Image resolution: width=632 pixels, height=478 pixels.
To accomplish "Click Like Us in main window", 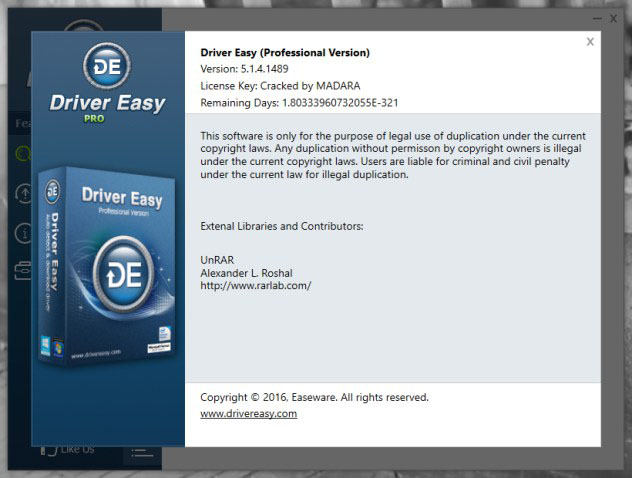I will [x=68, y=449].
